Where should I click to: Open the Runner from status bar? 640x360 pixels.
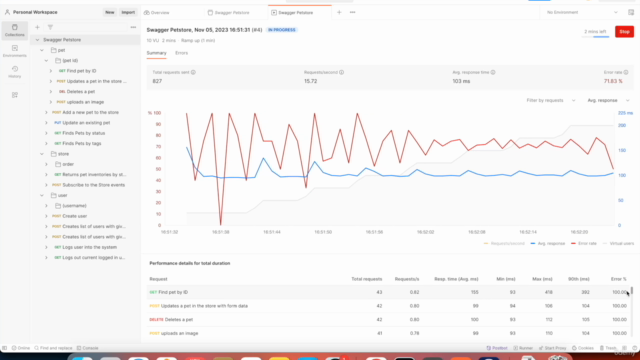click(523, 348)
